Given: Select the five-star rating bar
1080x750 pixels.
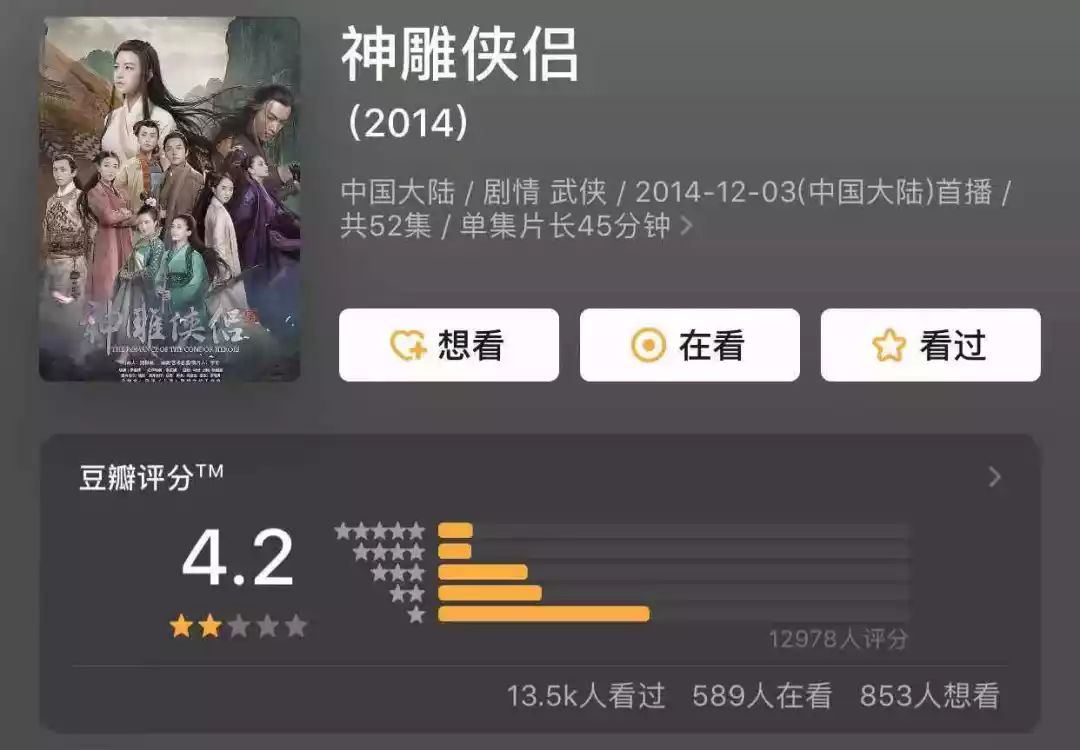Looking at the screenshot, I should tap(674, 530).
